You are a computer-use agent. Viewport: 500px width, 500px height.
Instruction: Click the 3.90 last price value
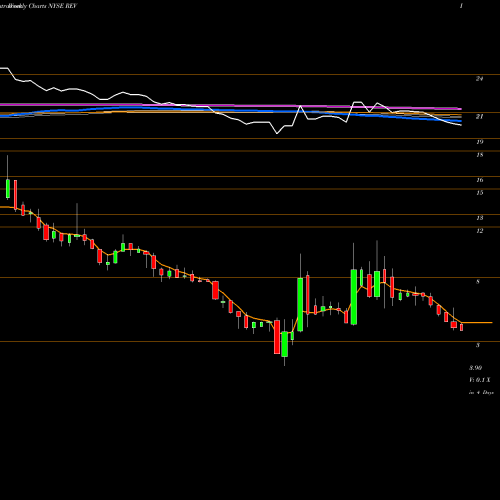475,368
